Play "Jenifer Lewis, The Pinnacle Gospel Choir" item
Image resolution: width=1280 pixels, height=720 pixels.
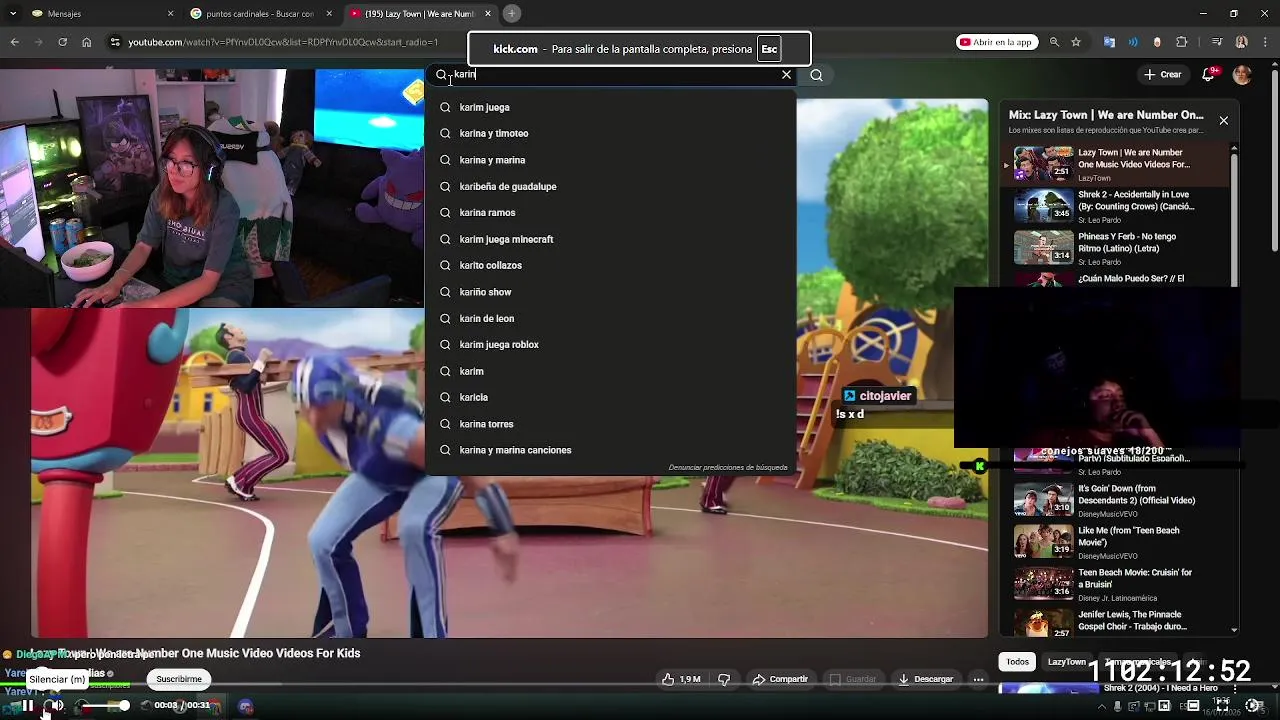click(1115, 622)
